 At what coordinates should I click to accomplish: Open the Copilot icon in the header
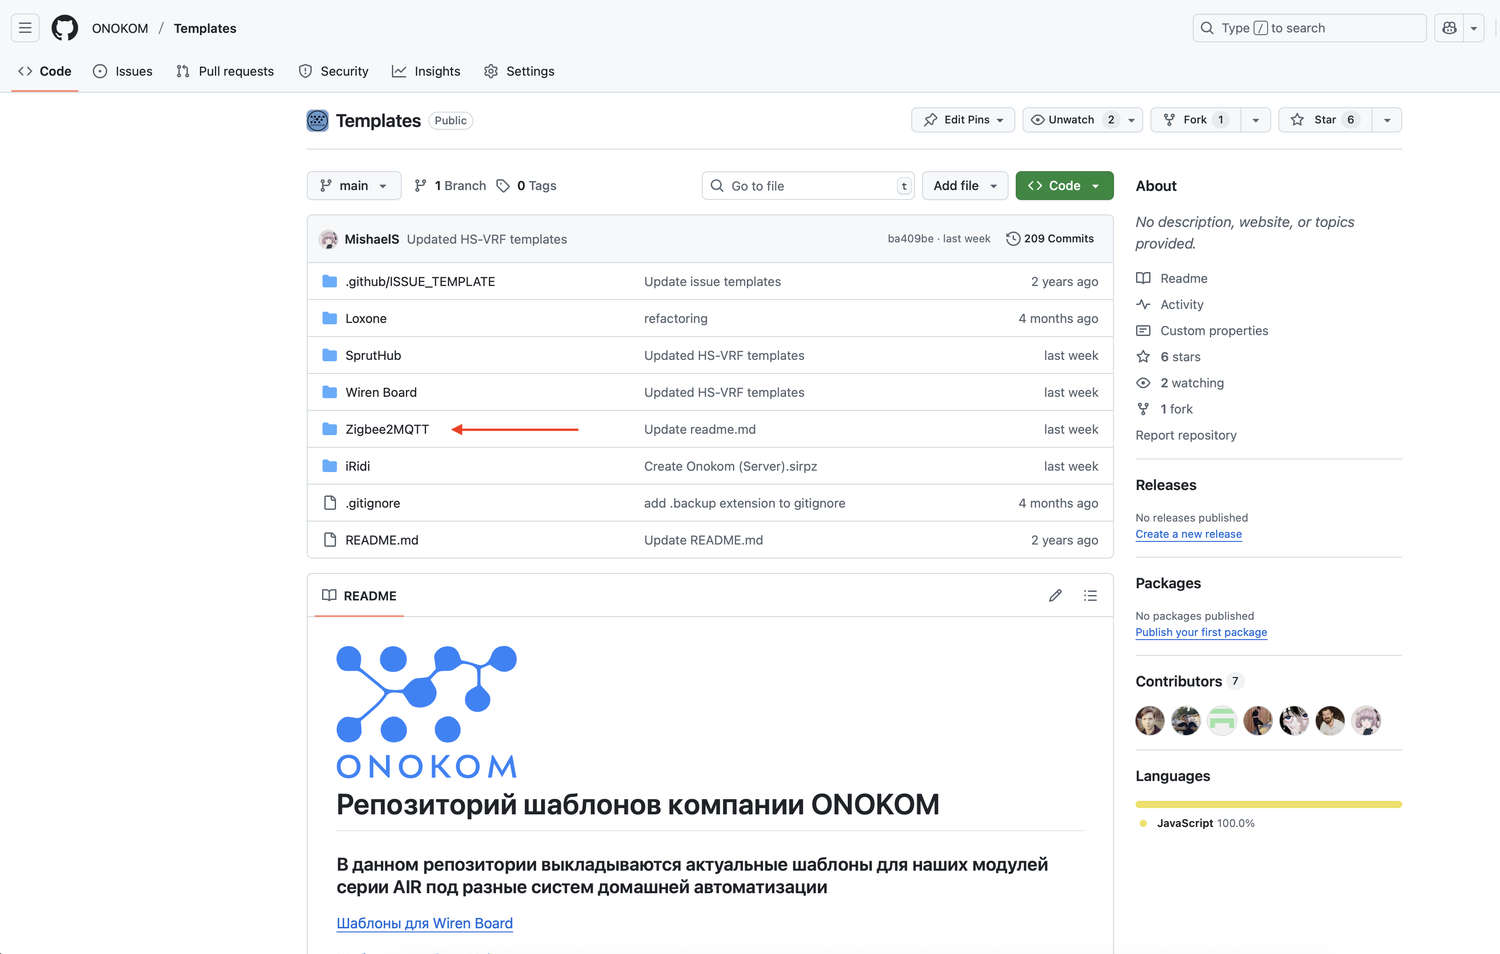pos(1449,28)
